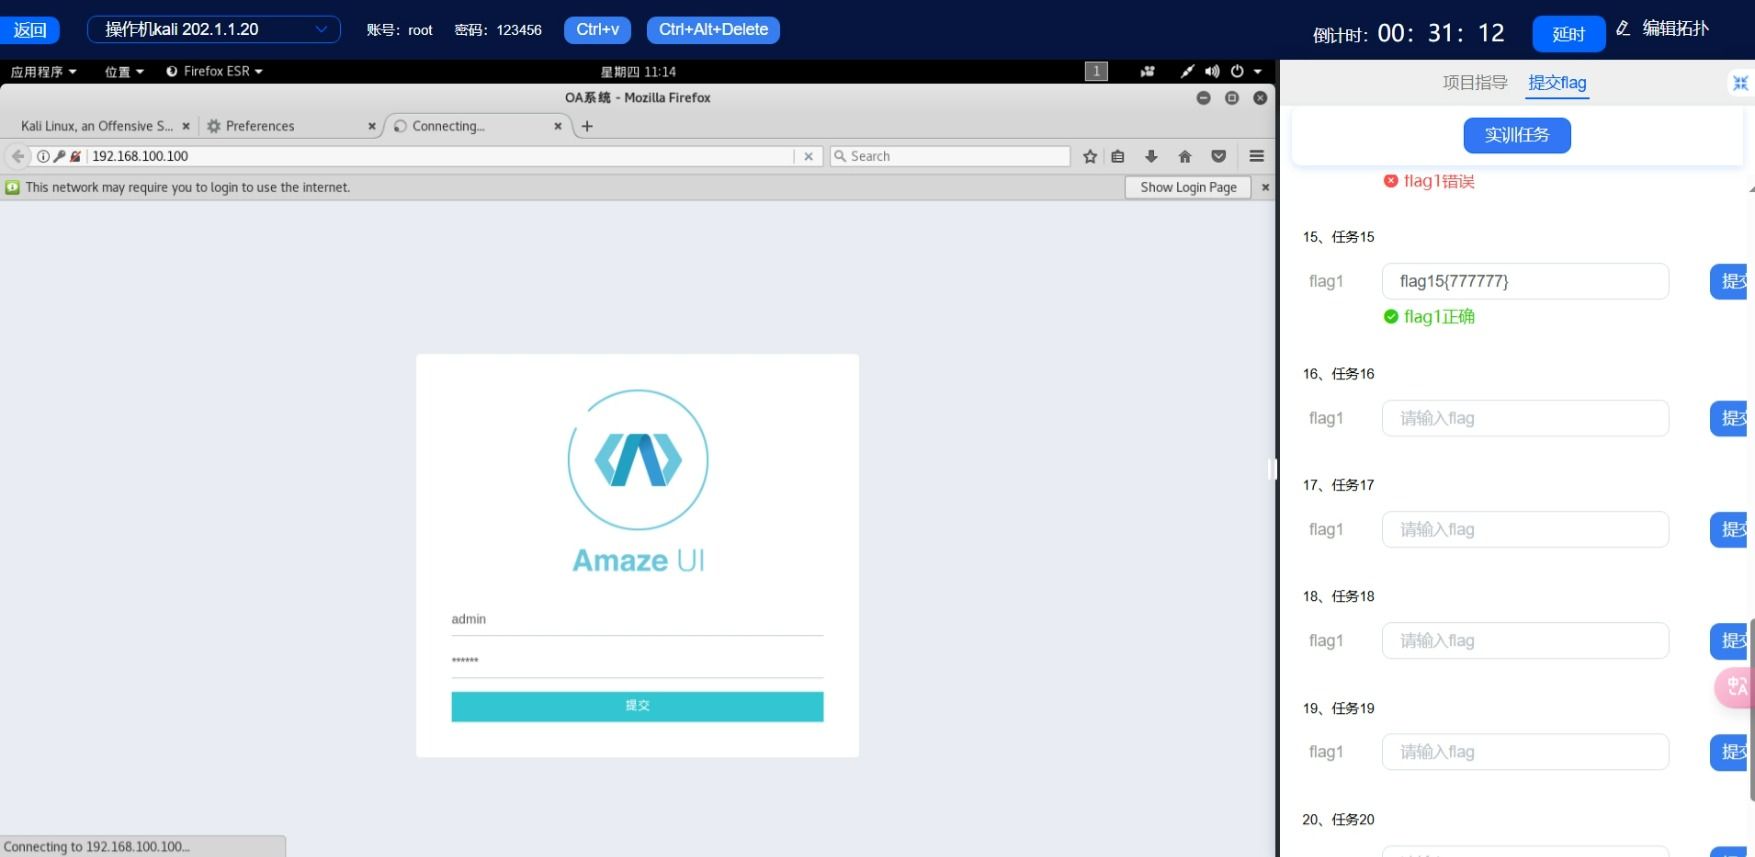Open the Firefox hamburger menu
Screen dimensions: 1755x857
(x=1257, y=156)
